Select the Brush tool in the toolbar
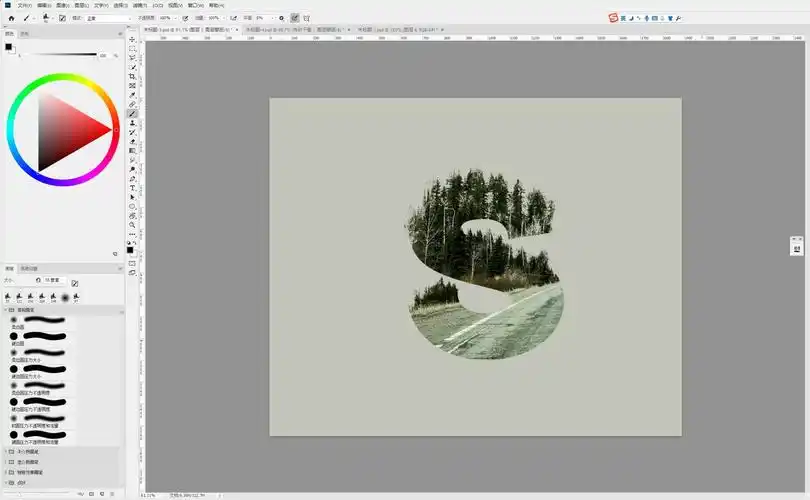Viewport: 810px width, 500px height. [x=133, y=114]
